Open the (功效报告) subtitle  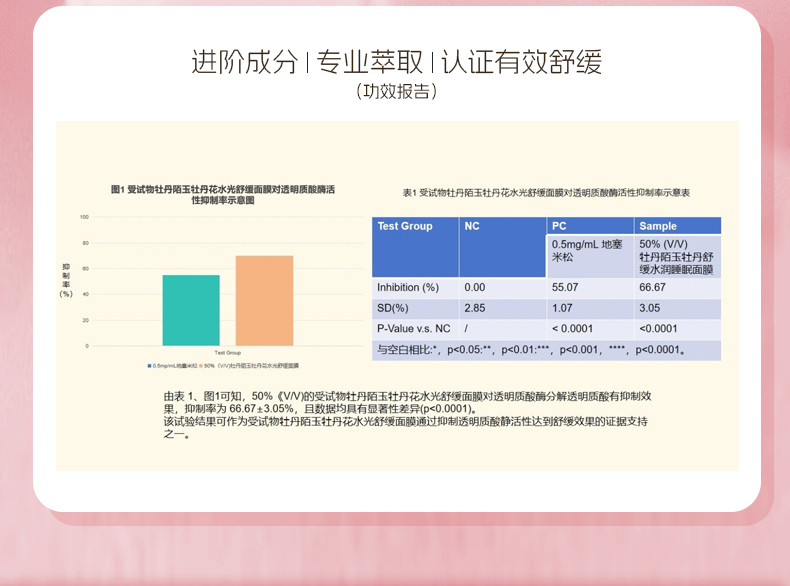point(395,92)
